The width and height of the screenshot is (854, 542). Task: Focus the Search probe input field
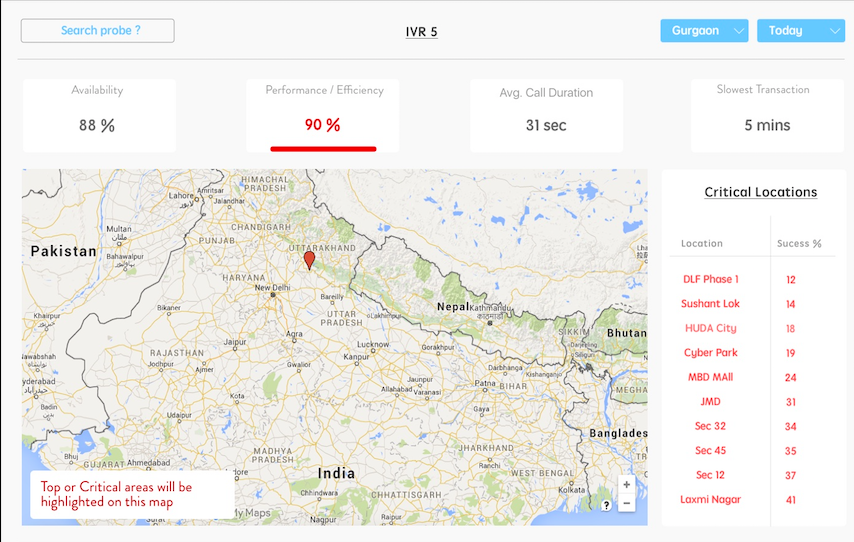97,31
